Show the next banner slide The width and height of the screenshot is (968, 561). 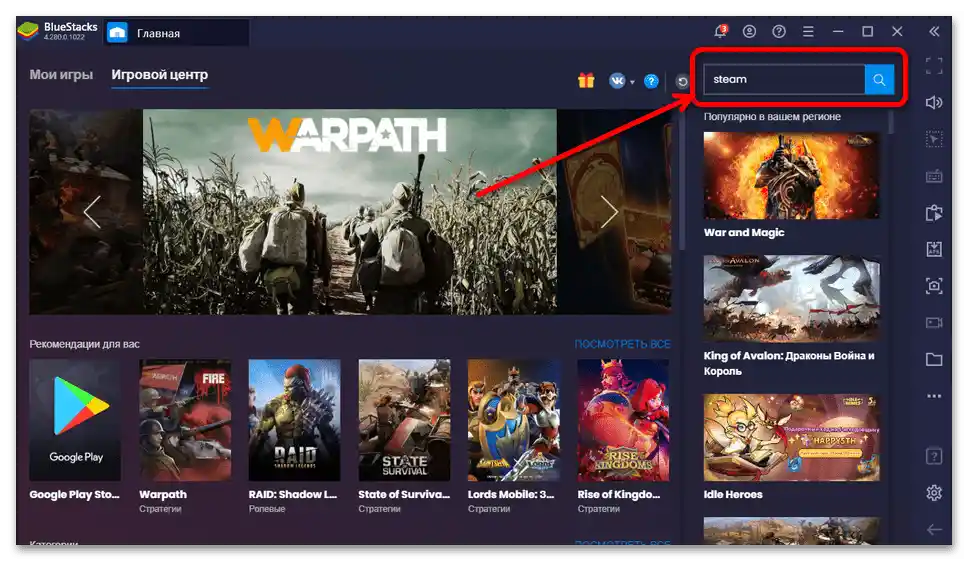point(609,212)
